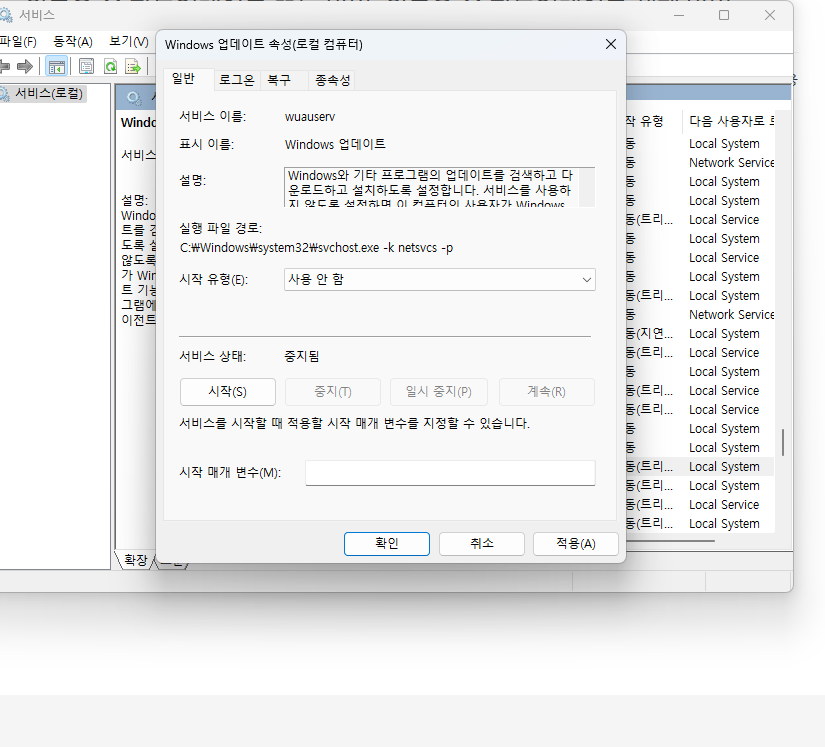Click the 취소 button

click(481, 543)
